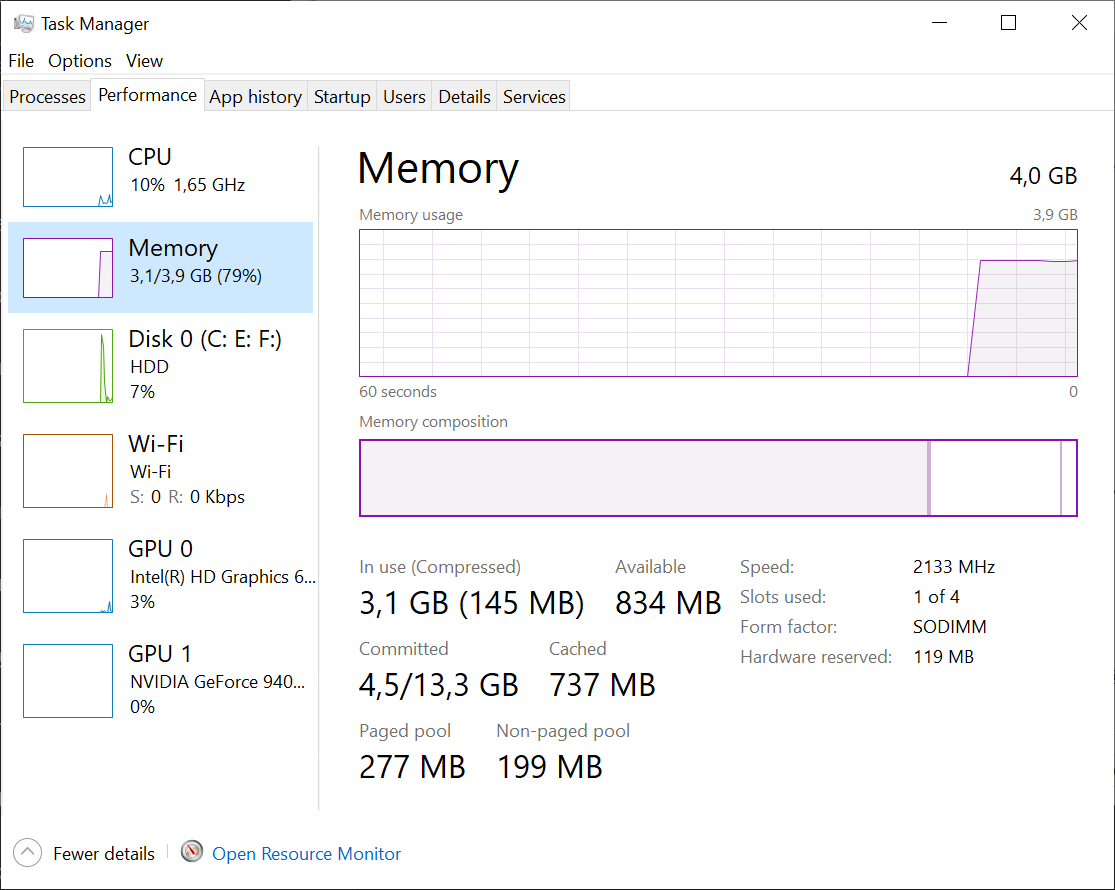1115x890 pixels.
Task: Click the Resource Monitor gauge icon
Action: click(x=192, y=852)
